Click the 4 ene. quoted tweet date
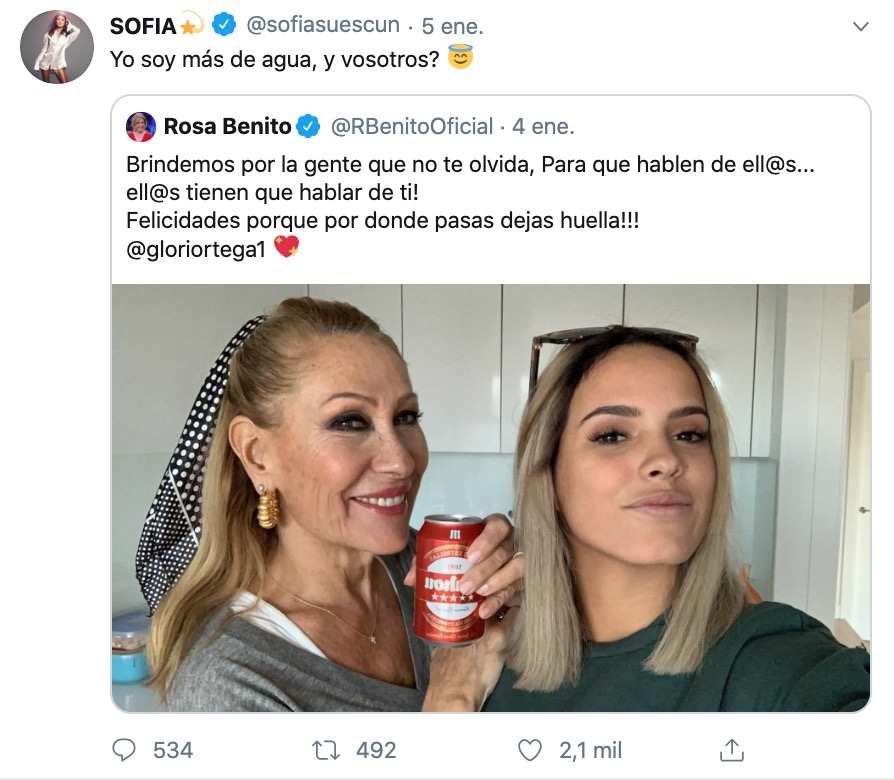 pyautogui.click(x=543, y=127)
